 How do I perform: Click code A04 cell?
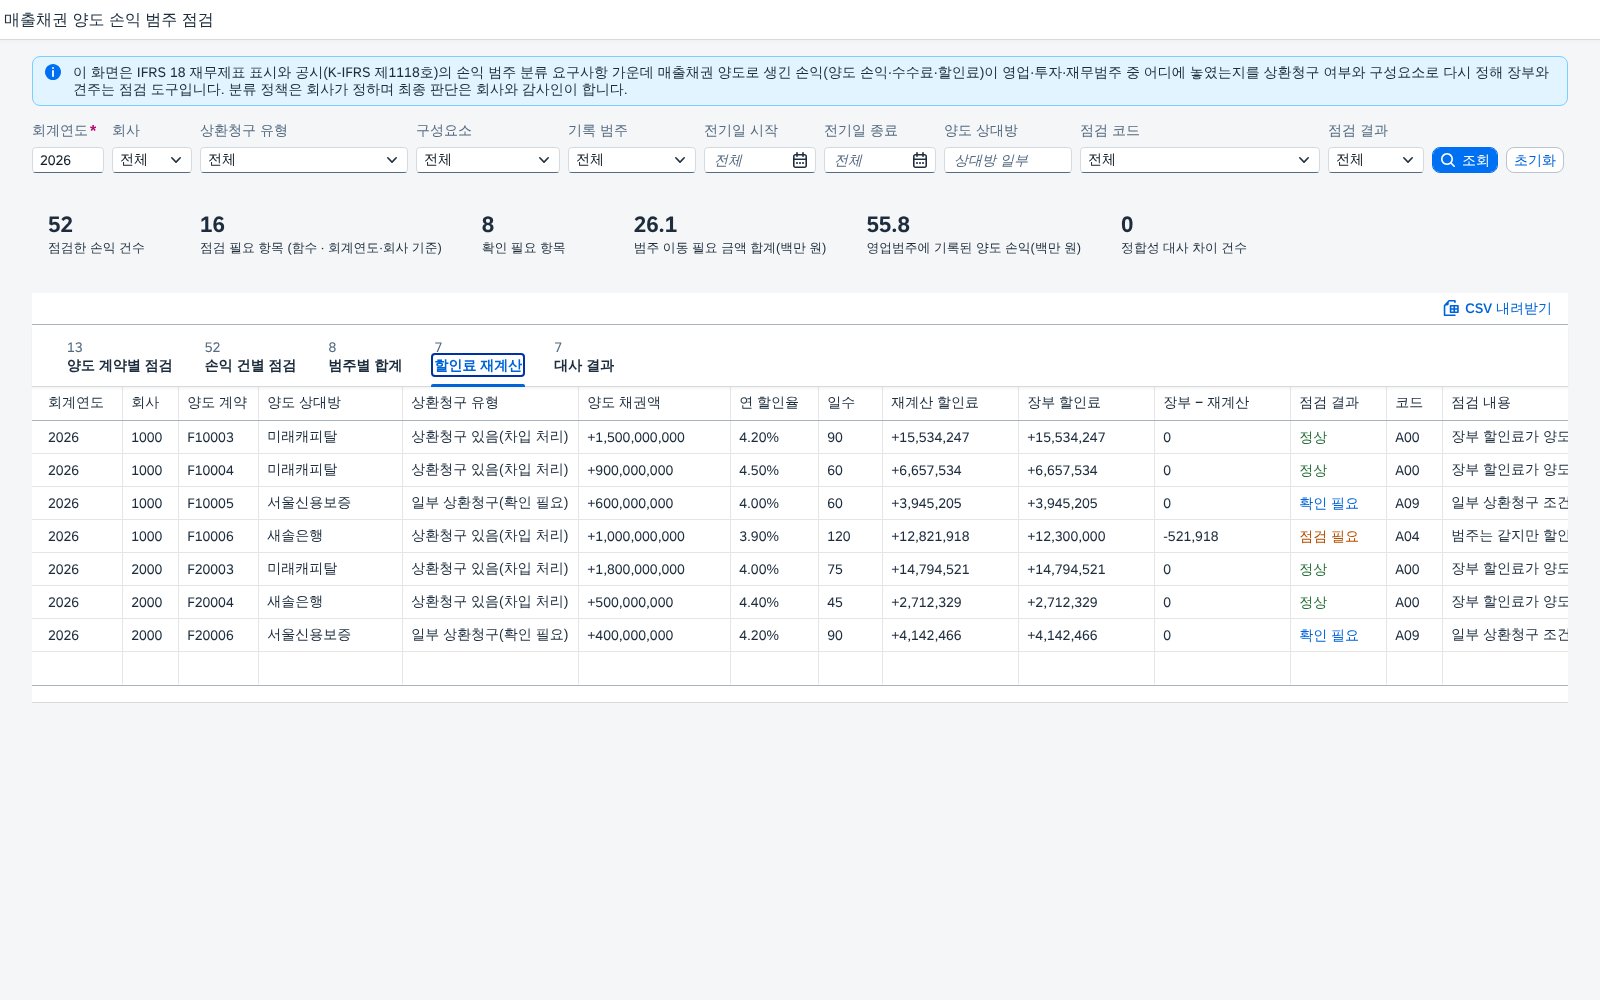point(1407,536)
